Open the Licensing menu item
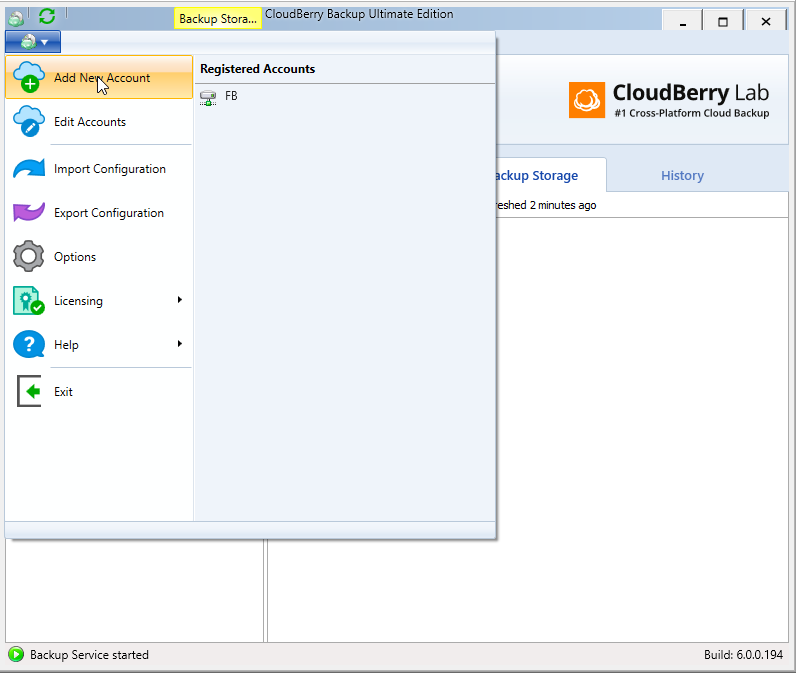This screenshot has height=673, width=796. 99,300
